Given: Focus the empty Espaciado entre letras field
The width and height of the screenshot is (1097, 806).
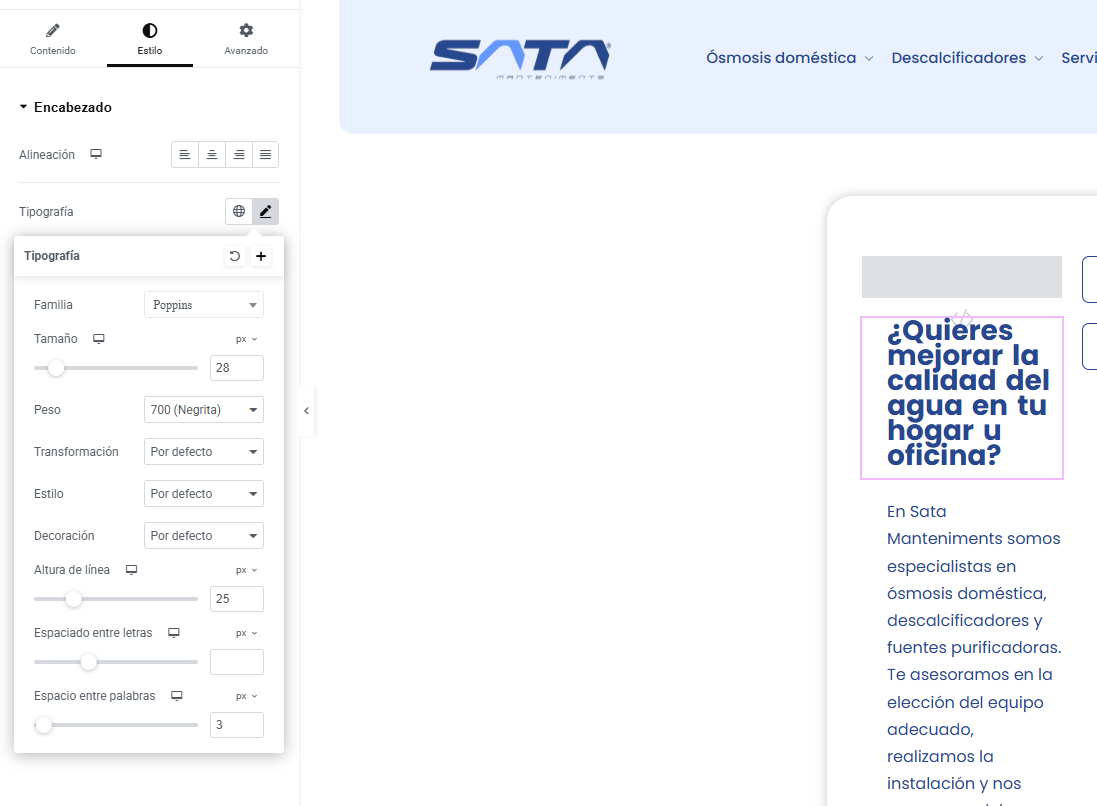Looking at the screenshot, I should (236, 662).
